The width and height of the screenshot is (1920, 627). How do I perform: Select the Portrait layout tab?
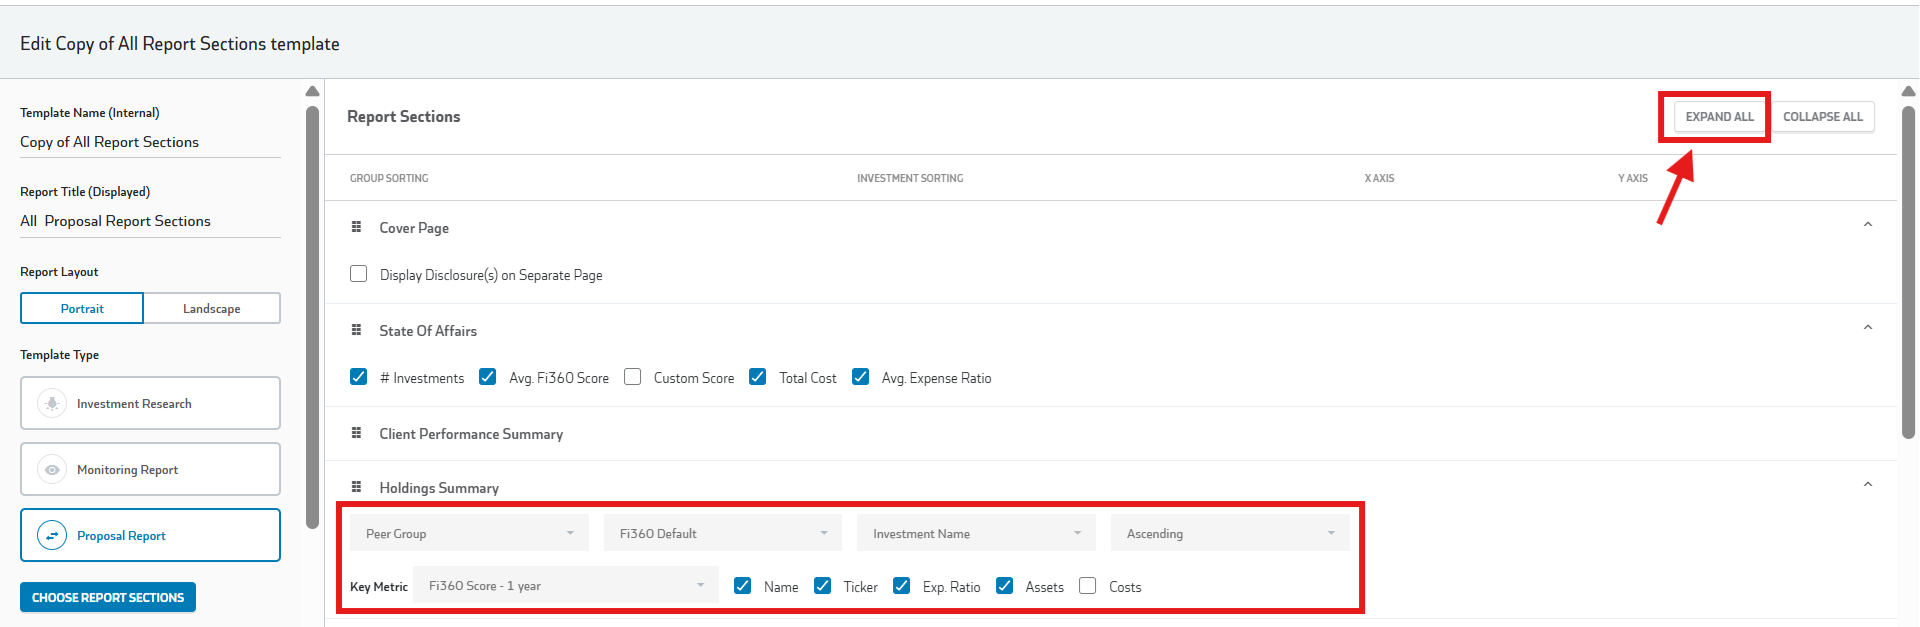82,308
